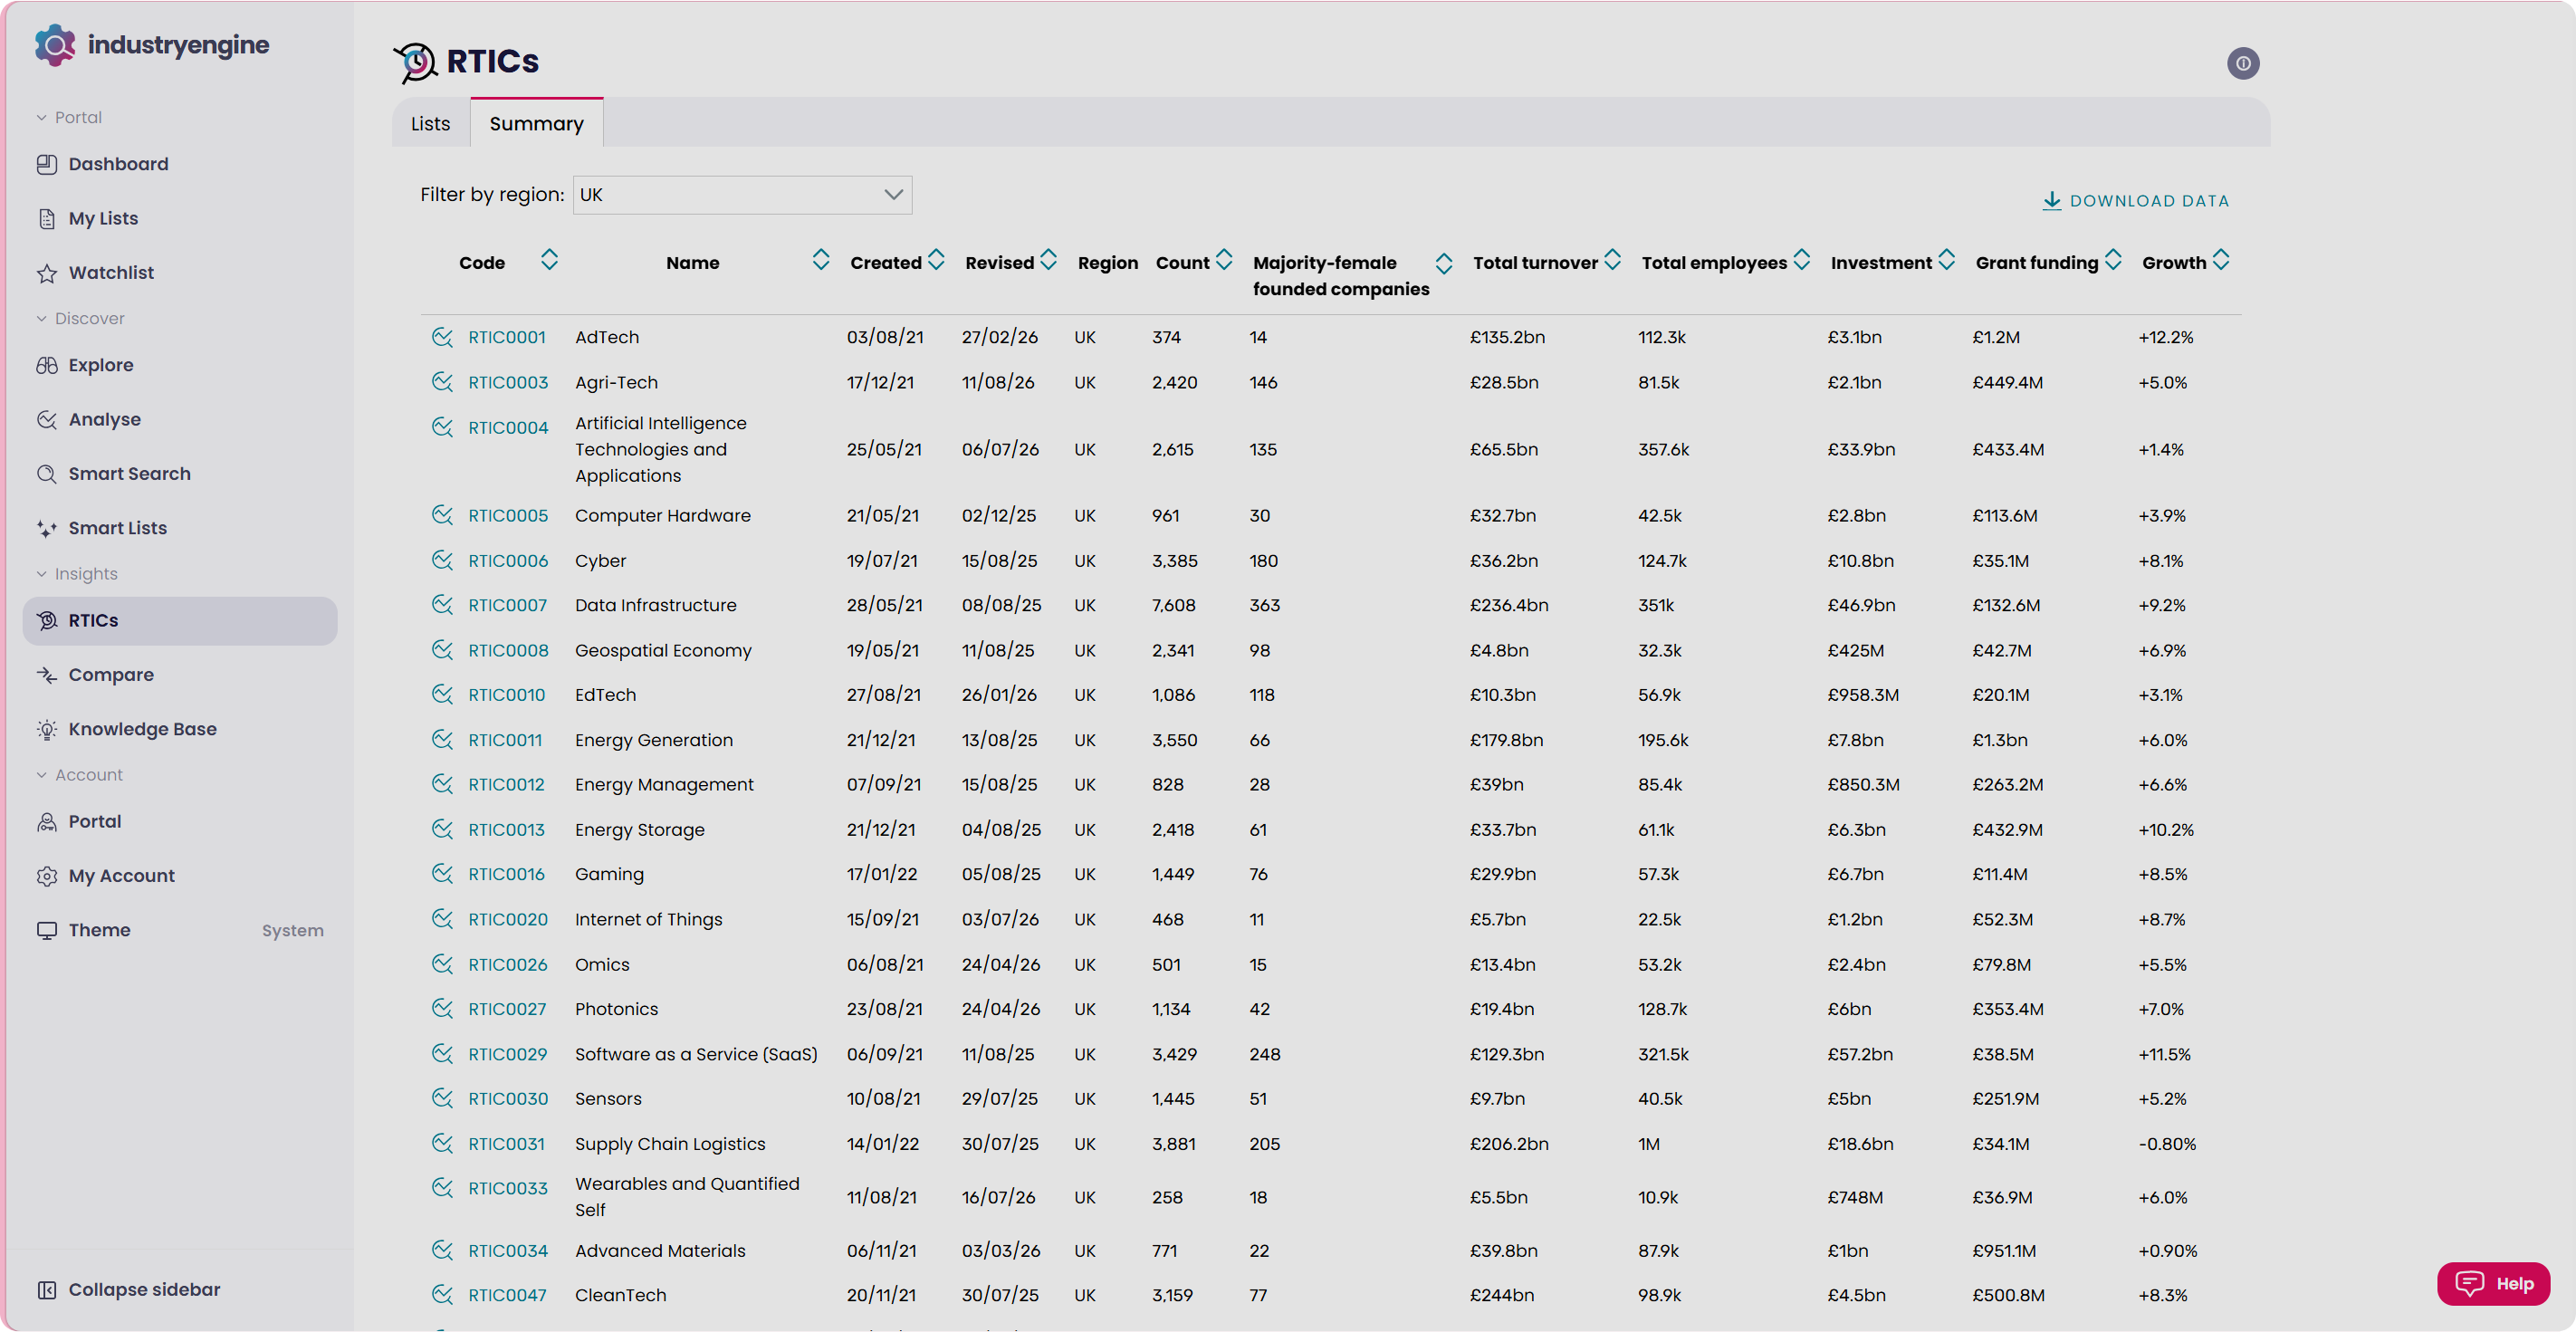The width and height of the screenshot is (2576, 1332).
Task: Sort by Total employees arrows
Action: click(x=1801, y=260)
